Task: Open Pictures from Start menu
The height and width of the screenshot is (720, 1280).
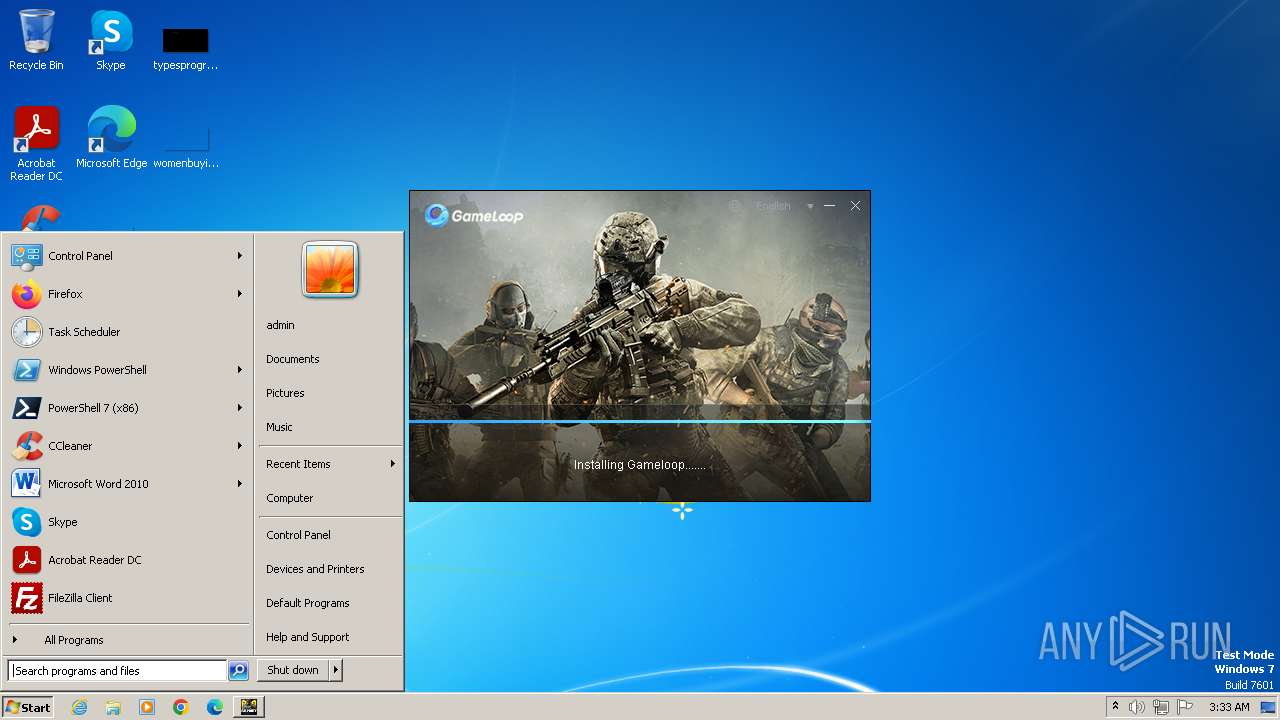Action: (330, 393)
